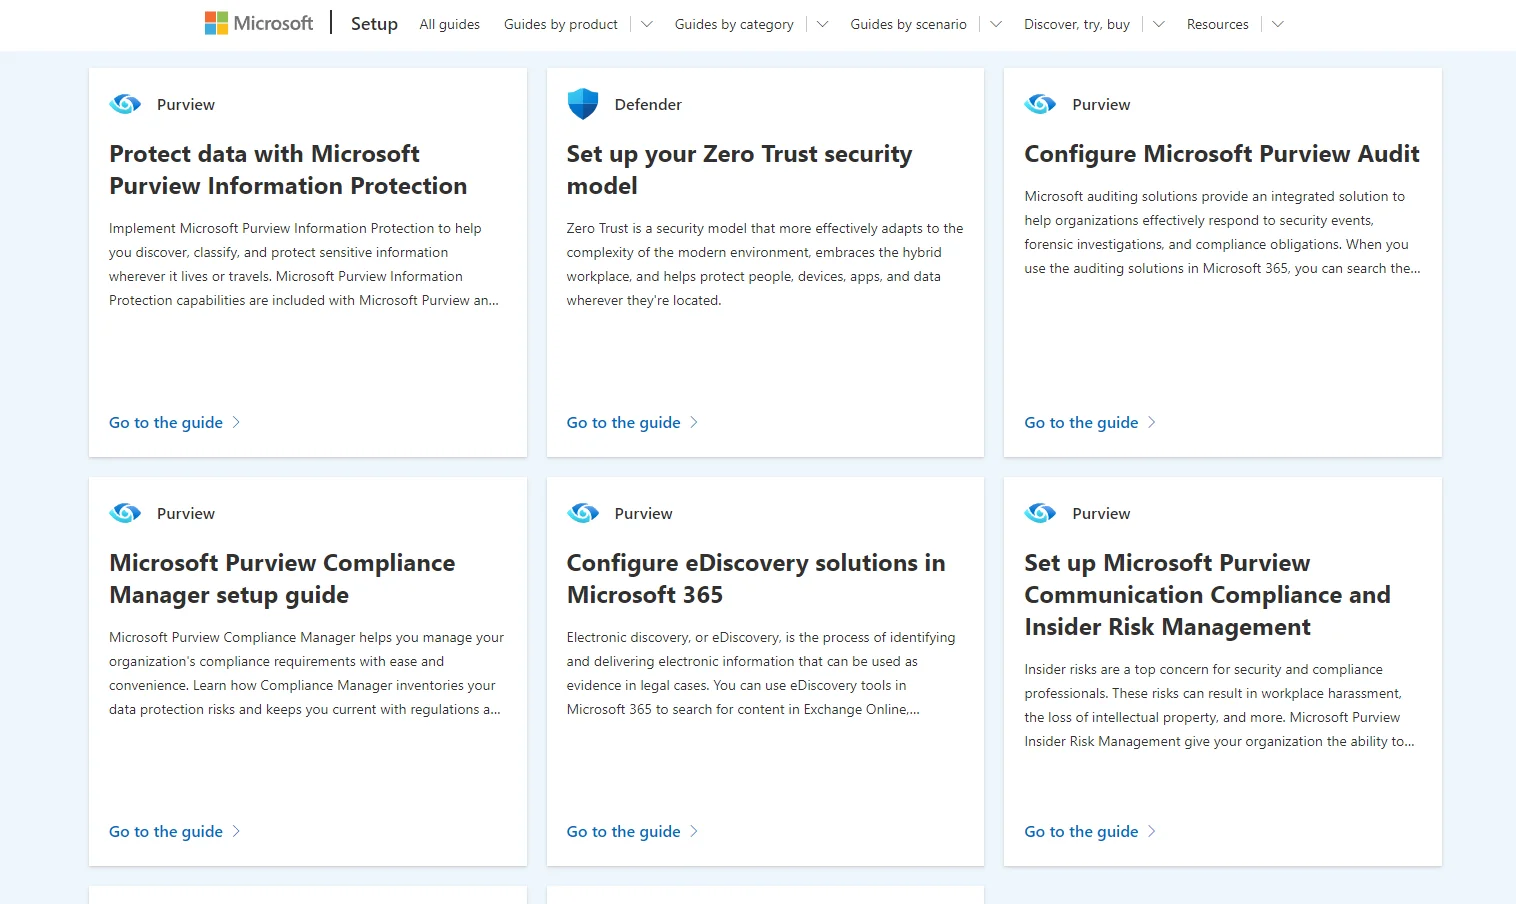The image size is (1516, 904).
Task: Click 'Defender' label on Zero Trust card
Action: [648, 104]
